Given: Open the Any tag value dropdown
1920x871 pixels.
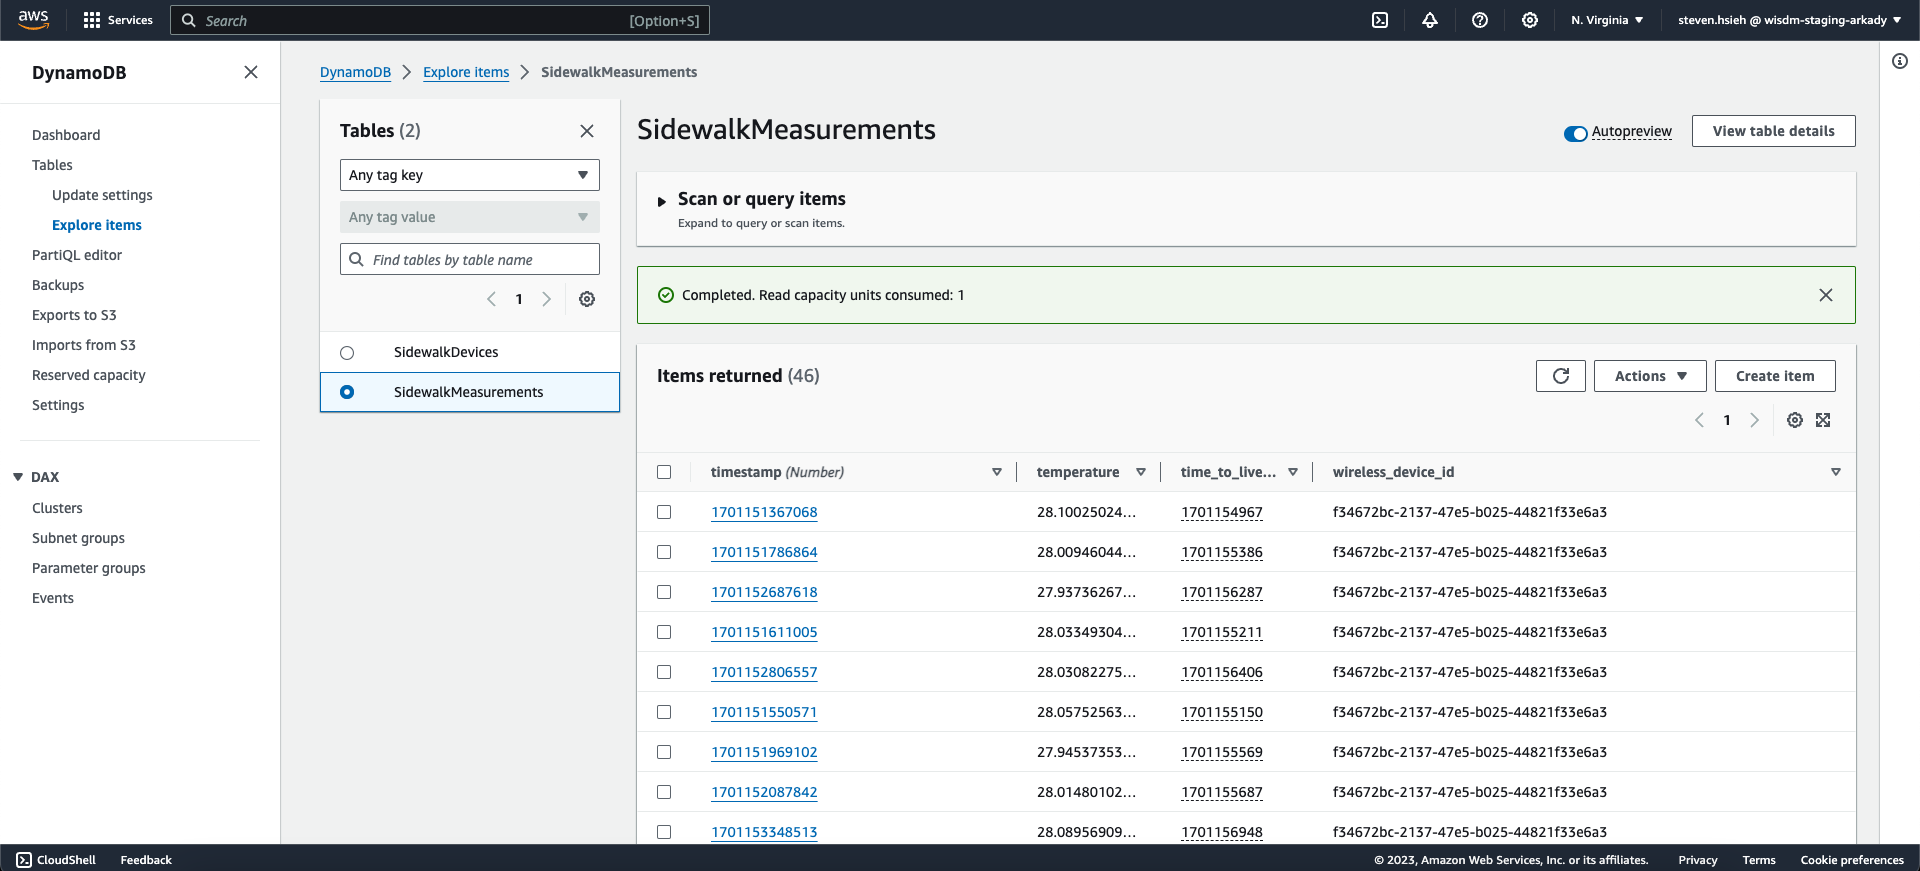Looking at the screenshot, I should click(470, 217).
